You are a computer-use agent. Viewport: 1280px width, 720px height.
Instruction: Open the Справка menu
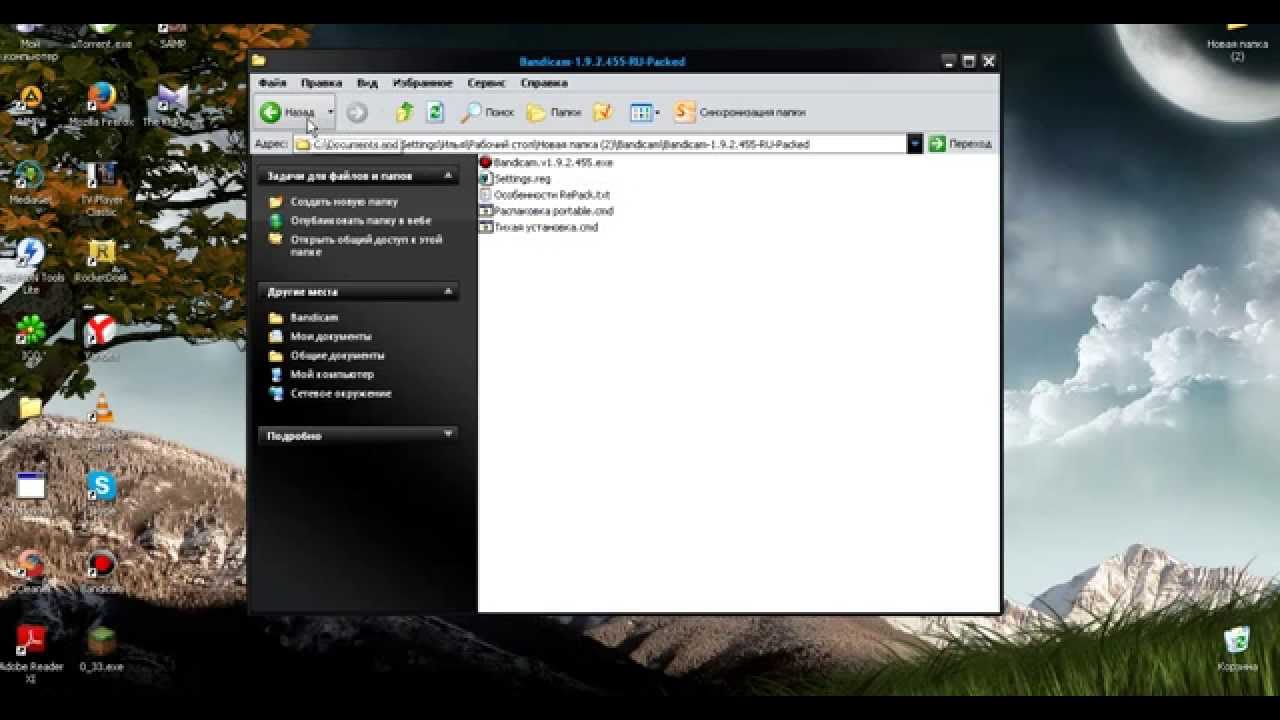pyautogui.click(x=544, y=83)
